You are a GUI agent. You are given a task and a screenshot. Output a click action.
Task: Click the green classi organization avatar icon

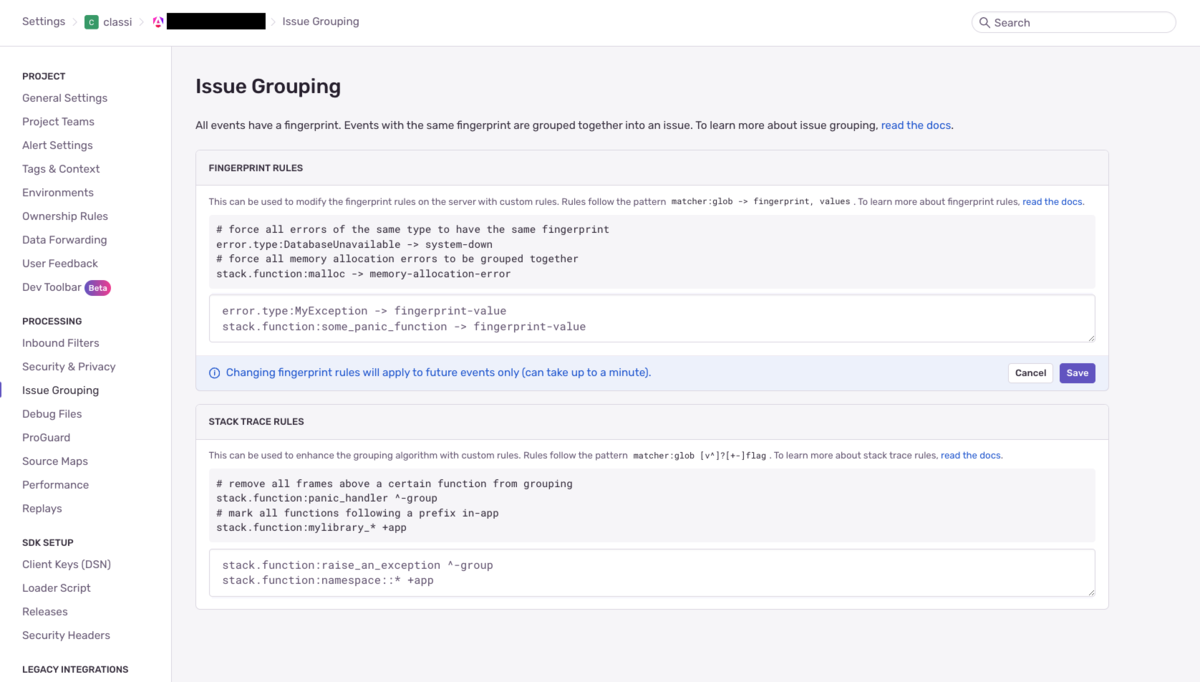click(x=92, y=22)
